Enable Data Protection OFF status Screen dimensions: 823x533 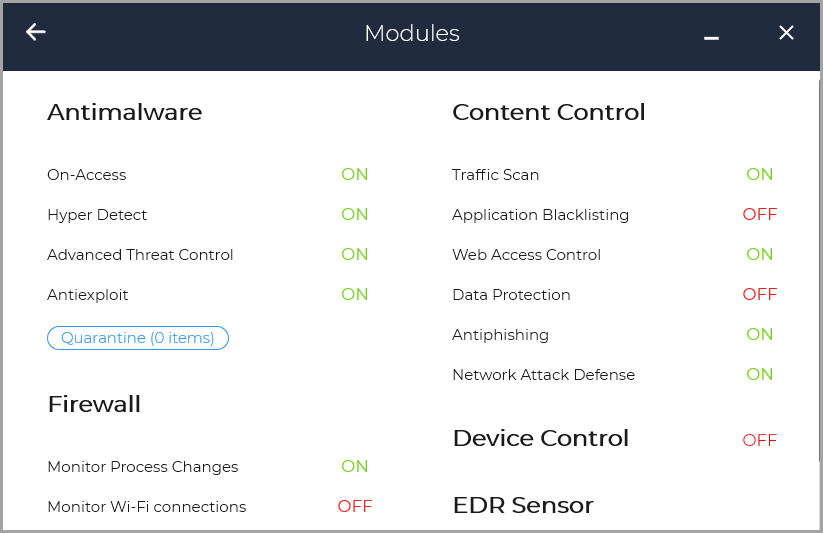[760, 294]
